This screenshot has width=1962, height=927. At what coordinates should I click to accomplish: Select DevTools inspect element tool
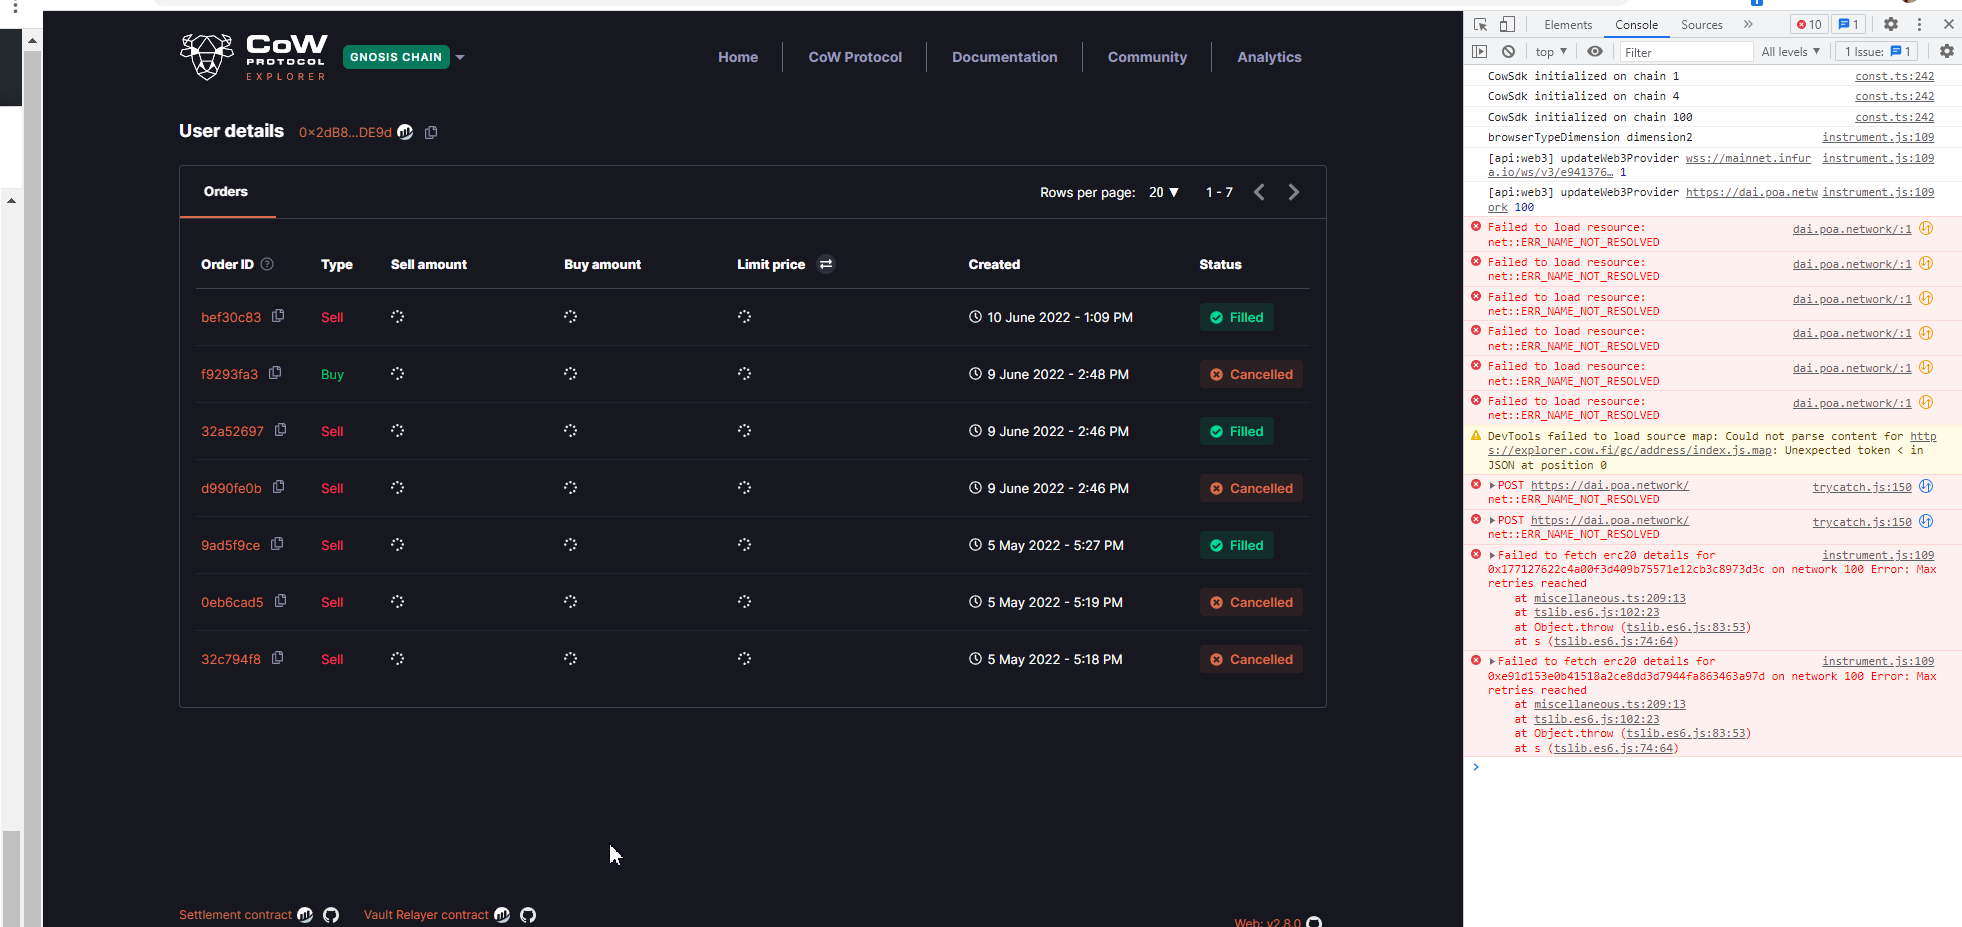click(x=1481, y=24)
